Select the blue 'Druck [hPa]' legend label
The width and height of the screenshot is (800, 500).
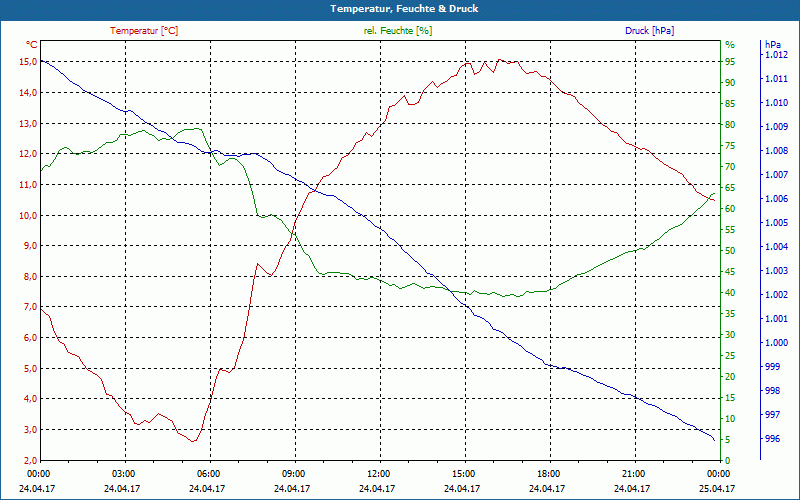[x=649, y=31]
